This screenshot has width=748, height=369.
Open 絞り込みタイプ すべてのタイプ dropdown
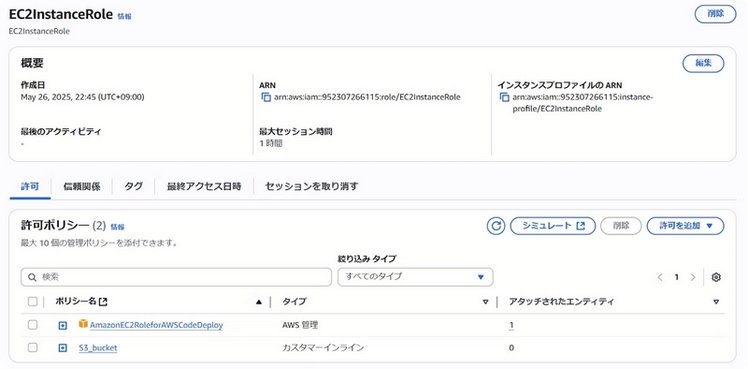pos(415,277)
